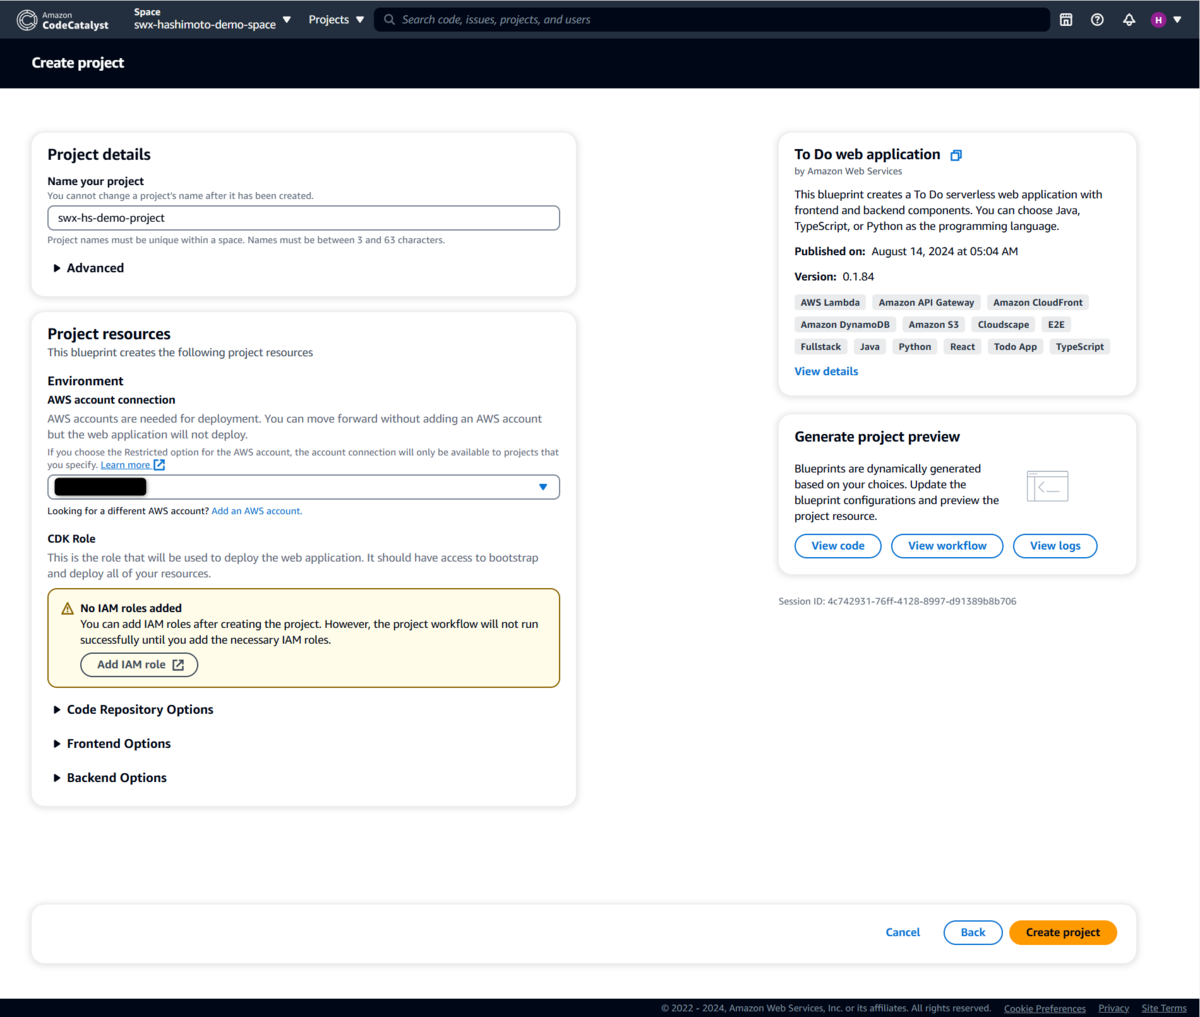Click the React tag

pos(962,347)
